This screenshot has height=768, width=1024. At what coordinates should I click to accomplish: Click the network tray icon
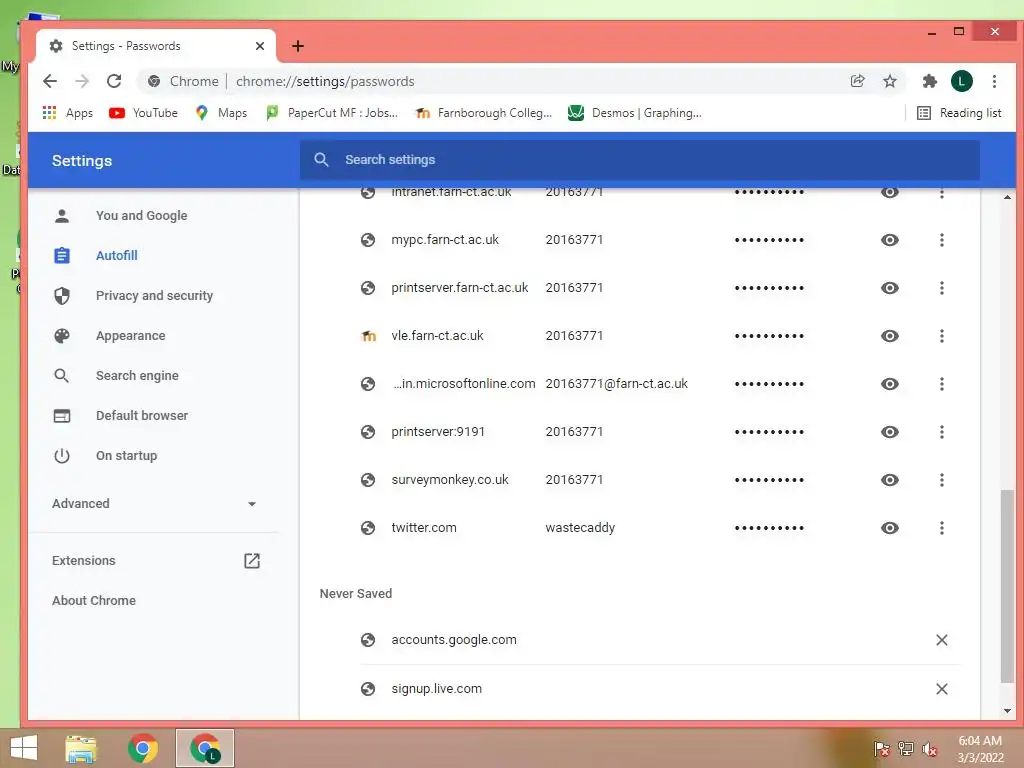905,748
